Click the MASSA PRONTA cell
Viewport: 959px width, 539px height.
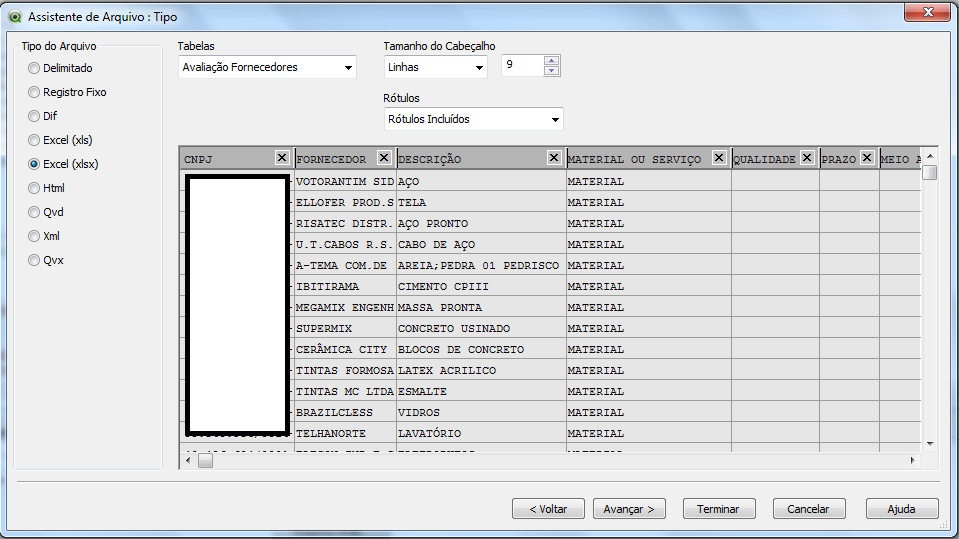(481, 308)
